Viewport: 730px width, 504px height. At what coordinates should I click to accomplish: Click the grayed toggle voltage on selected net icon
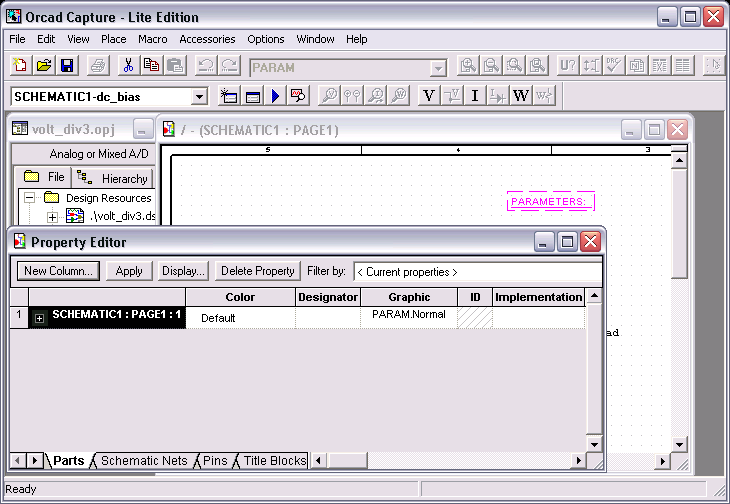pos(452,96)
